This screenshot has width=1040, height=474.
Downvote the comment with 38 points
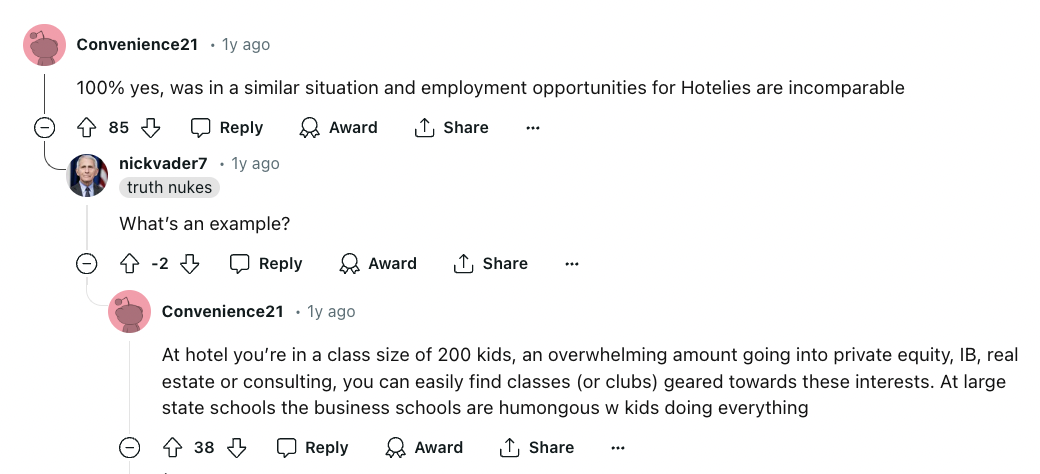[237, 448]
